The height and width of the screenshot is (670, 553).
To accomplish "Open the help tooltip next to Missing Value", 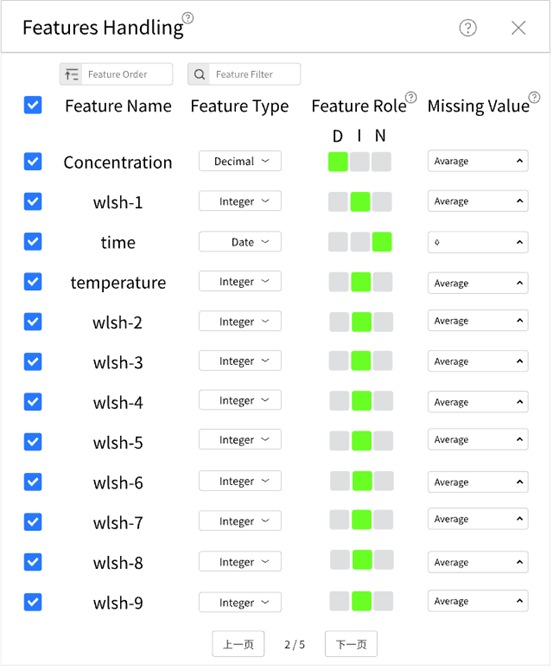I will click(x=534, y=97).
